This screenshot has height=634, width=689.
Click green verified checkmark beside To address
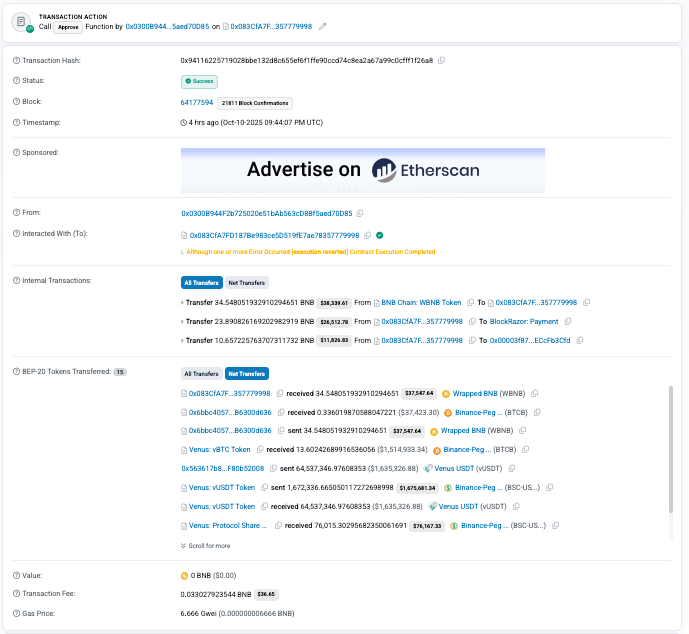click(x=380, y=235)
